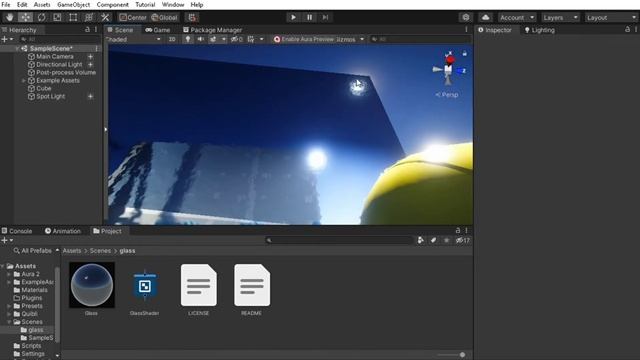
Task: Collapse the SampleScene tree
Action: click(x=17, y=48)
